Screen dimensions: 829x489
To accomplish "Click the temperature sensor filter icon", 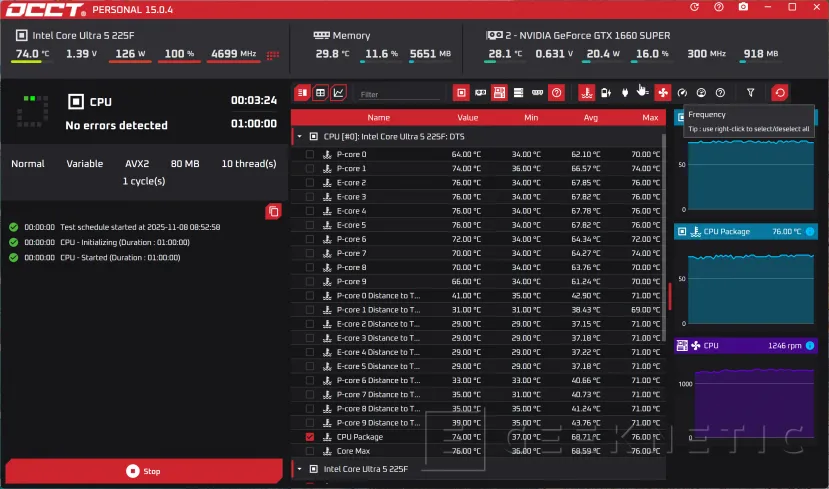I will [587, 93].
